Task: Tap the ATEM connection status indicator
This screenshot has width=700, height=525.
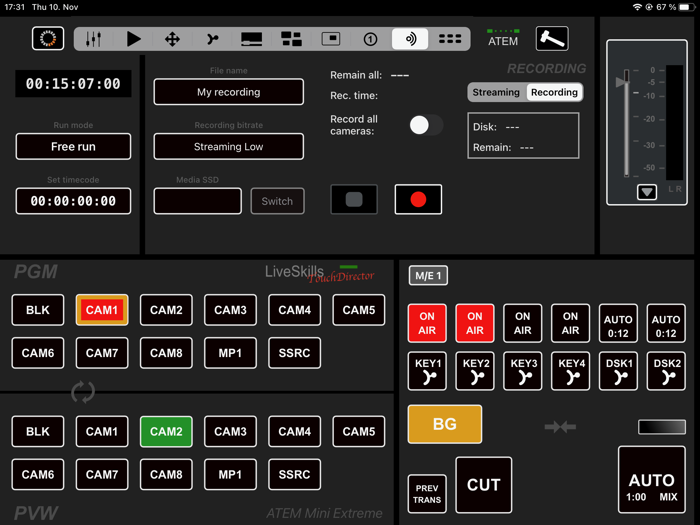Action: (x=503, y=38)
